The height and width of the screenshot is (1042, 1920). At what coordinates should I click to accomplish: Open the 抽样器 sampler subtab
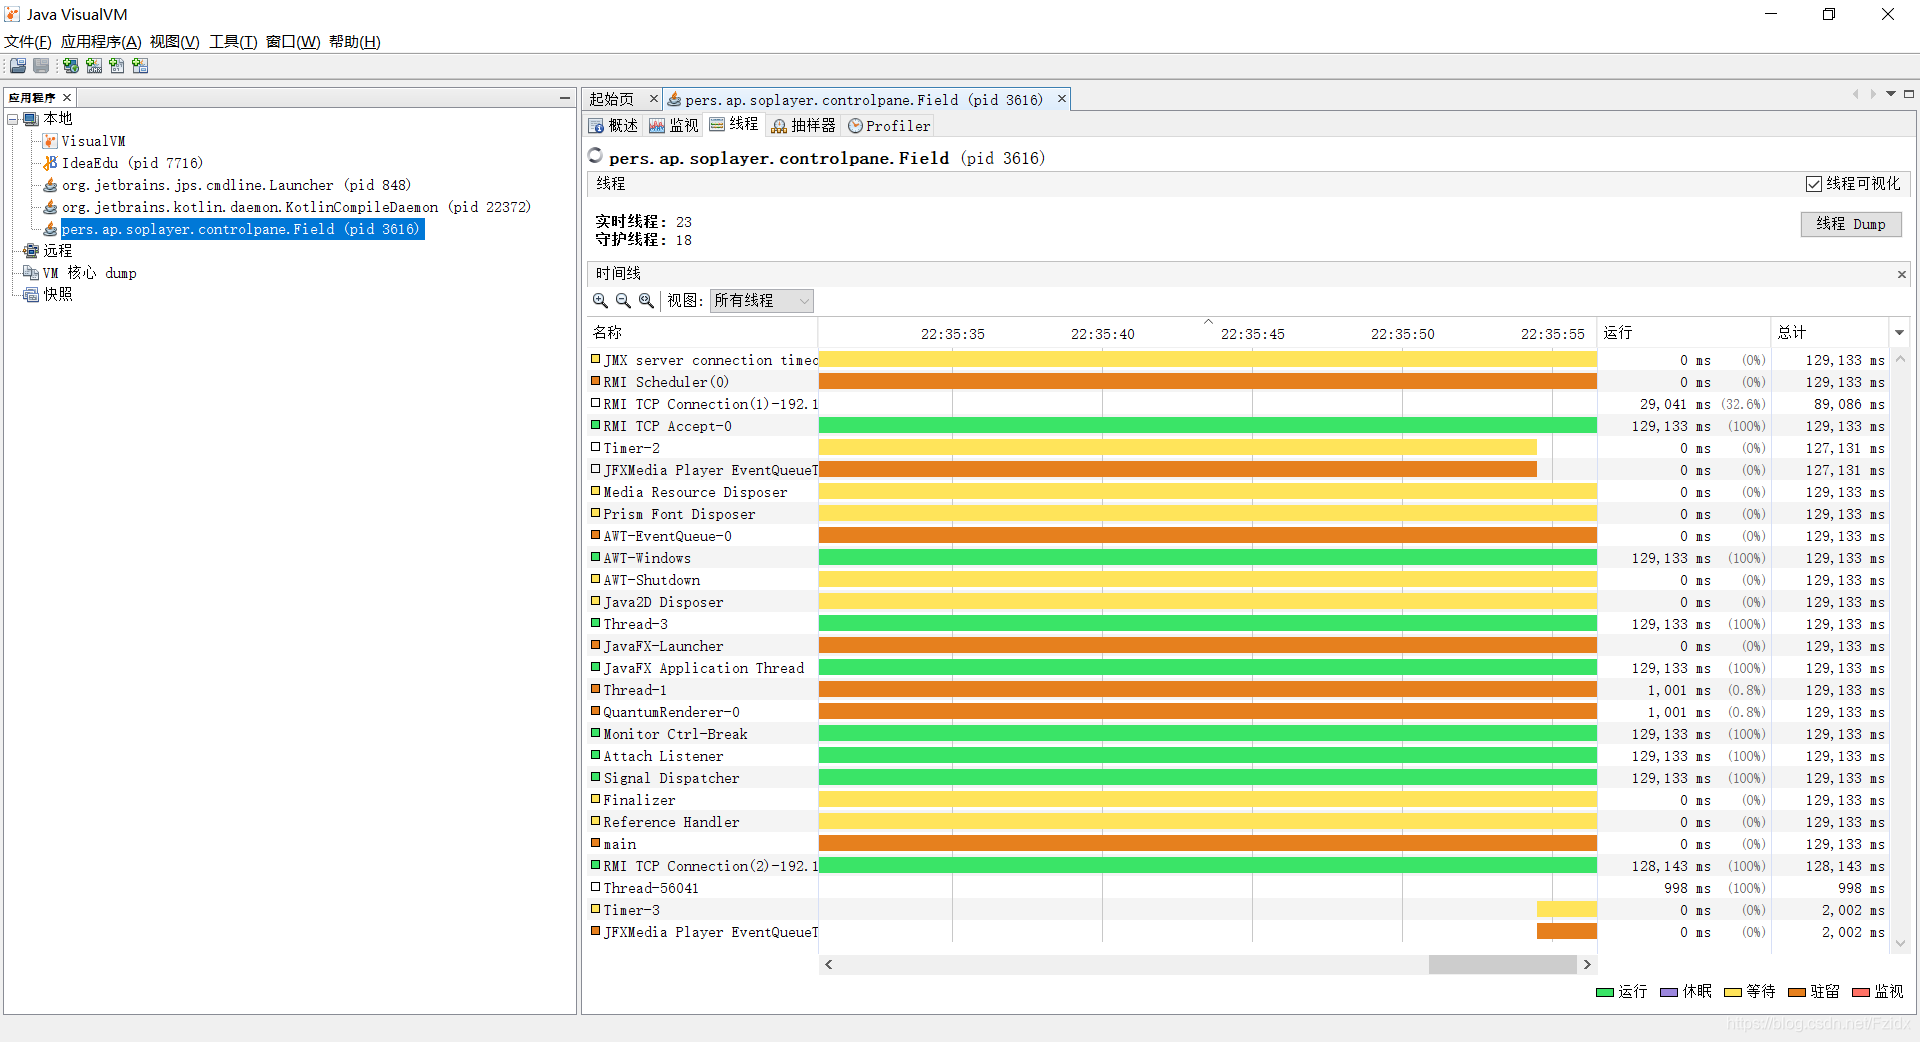point(803,126)
